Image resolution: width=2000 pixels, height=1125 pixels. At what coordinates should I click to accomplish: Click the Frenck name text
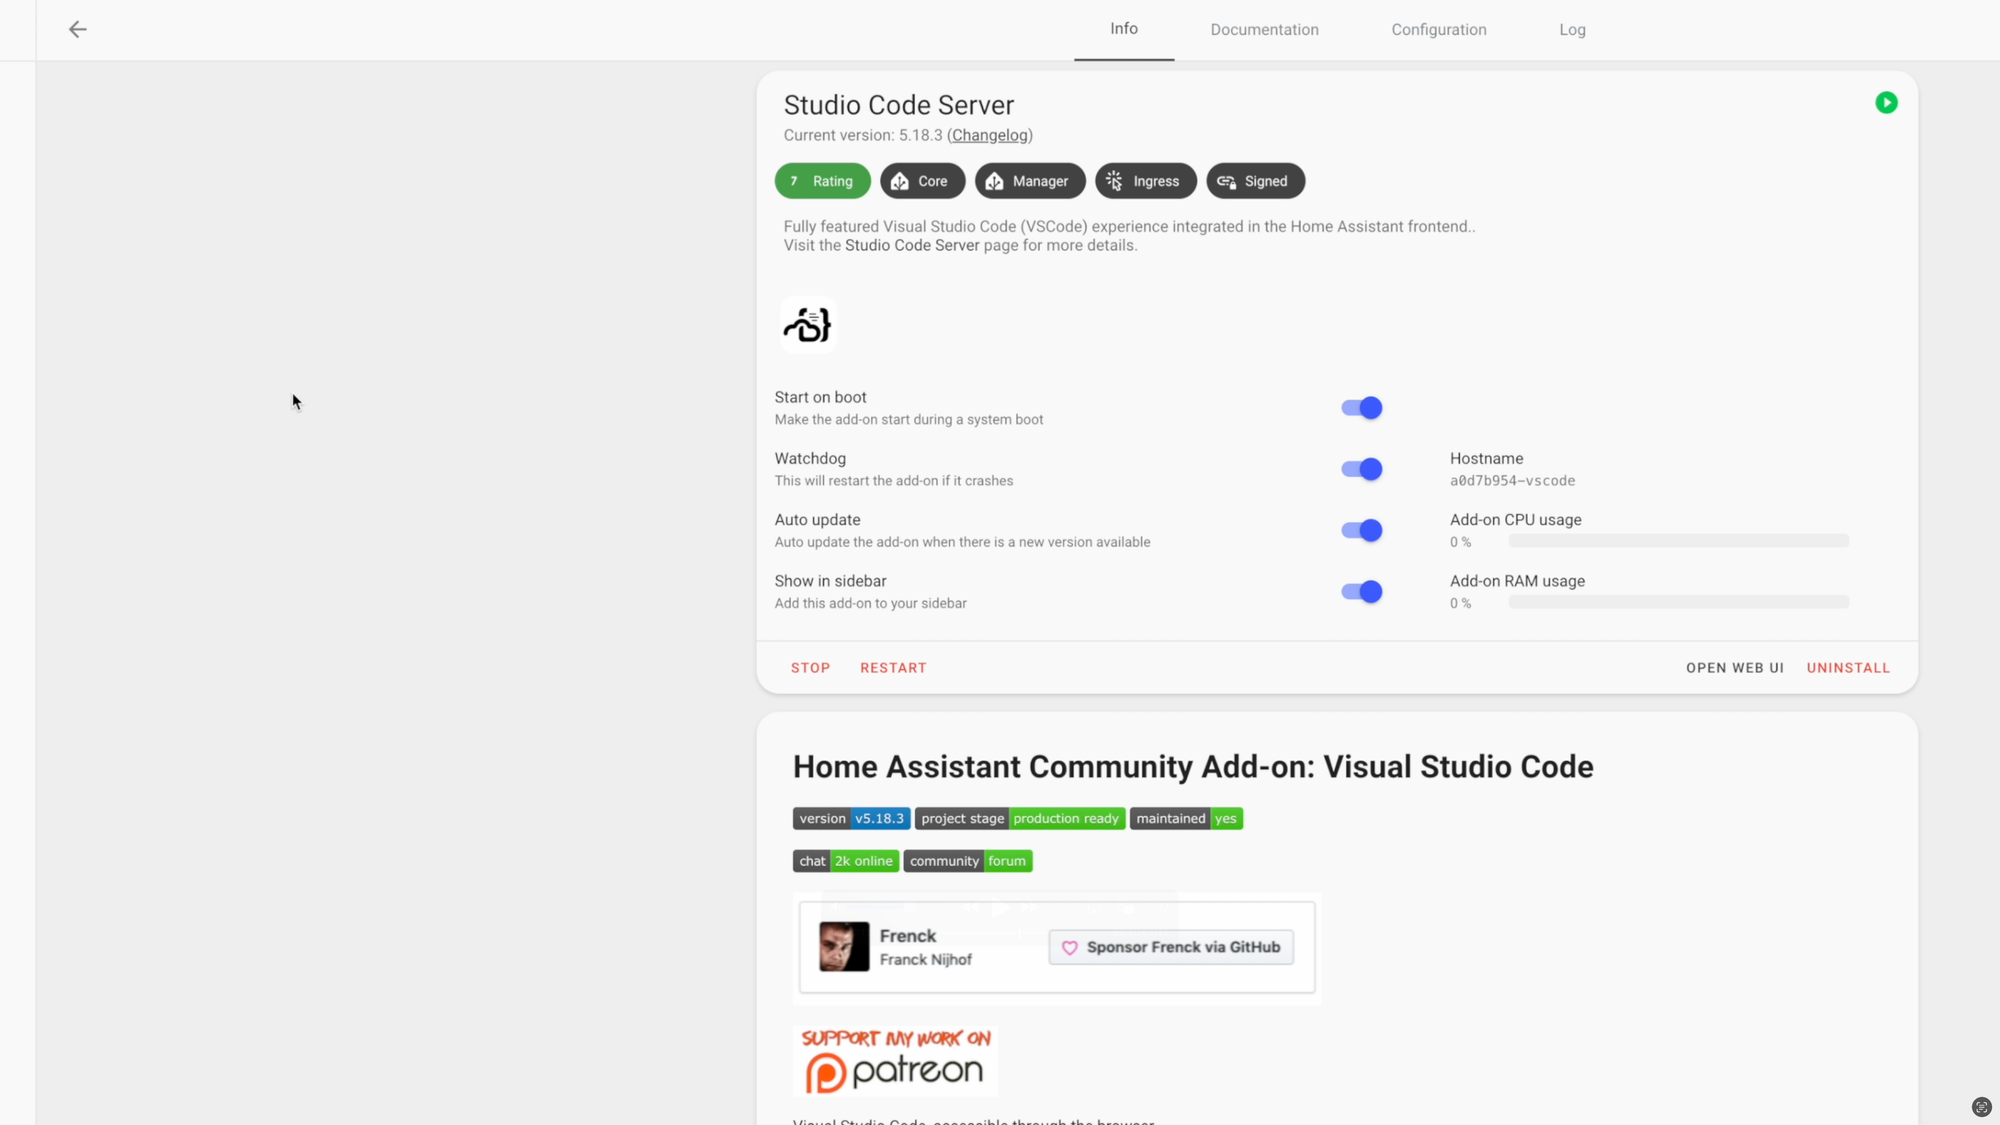point(908,936)
